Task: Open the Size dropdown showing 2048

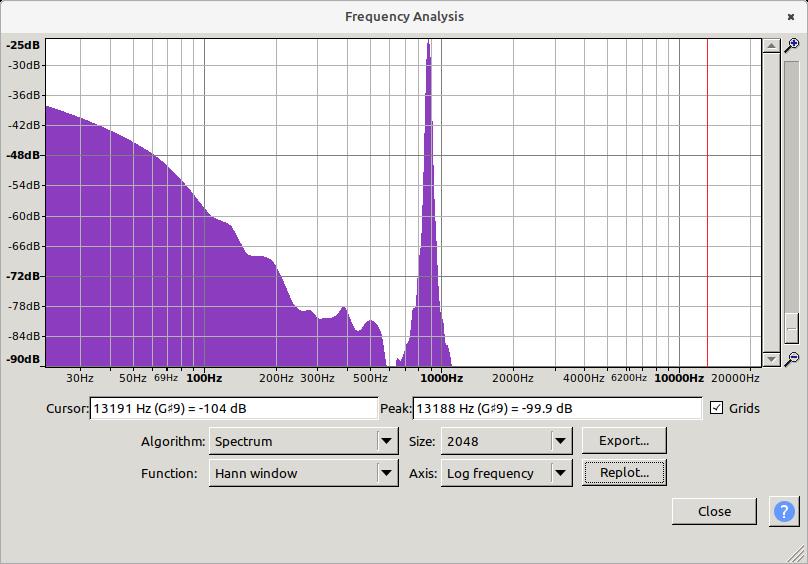Action: (507, 441)
